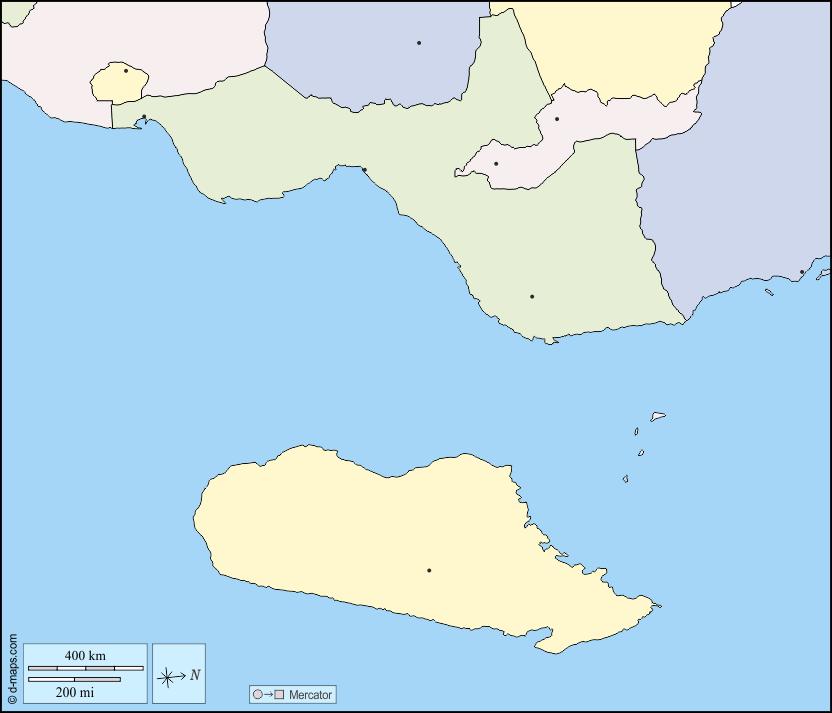Click the compass rose north indicator

point(179,675)
